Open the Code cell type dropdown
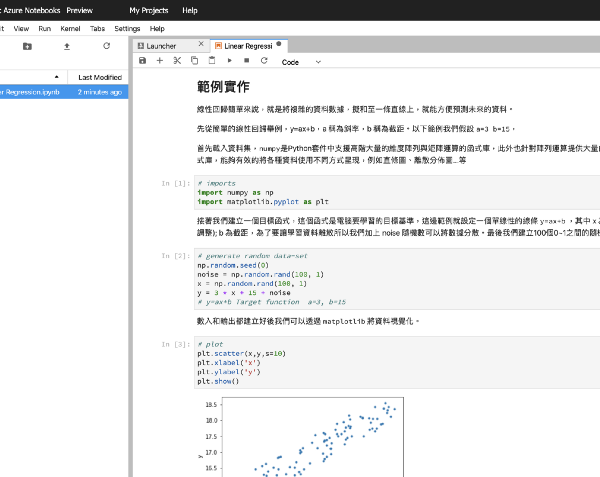The height and width of the screenshot is (477, 600). tap(302, 61)
